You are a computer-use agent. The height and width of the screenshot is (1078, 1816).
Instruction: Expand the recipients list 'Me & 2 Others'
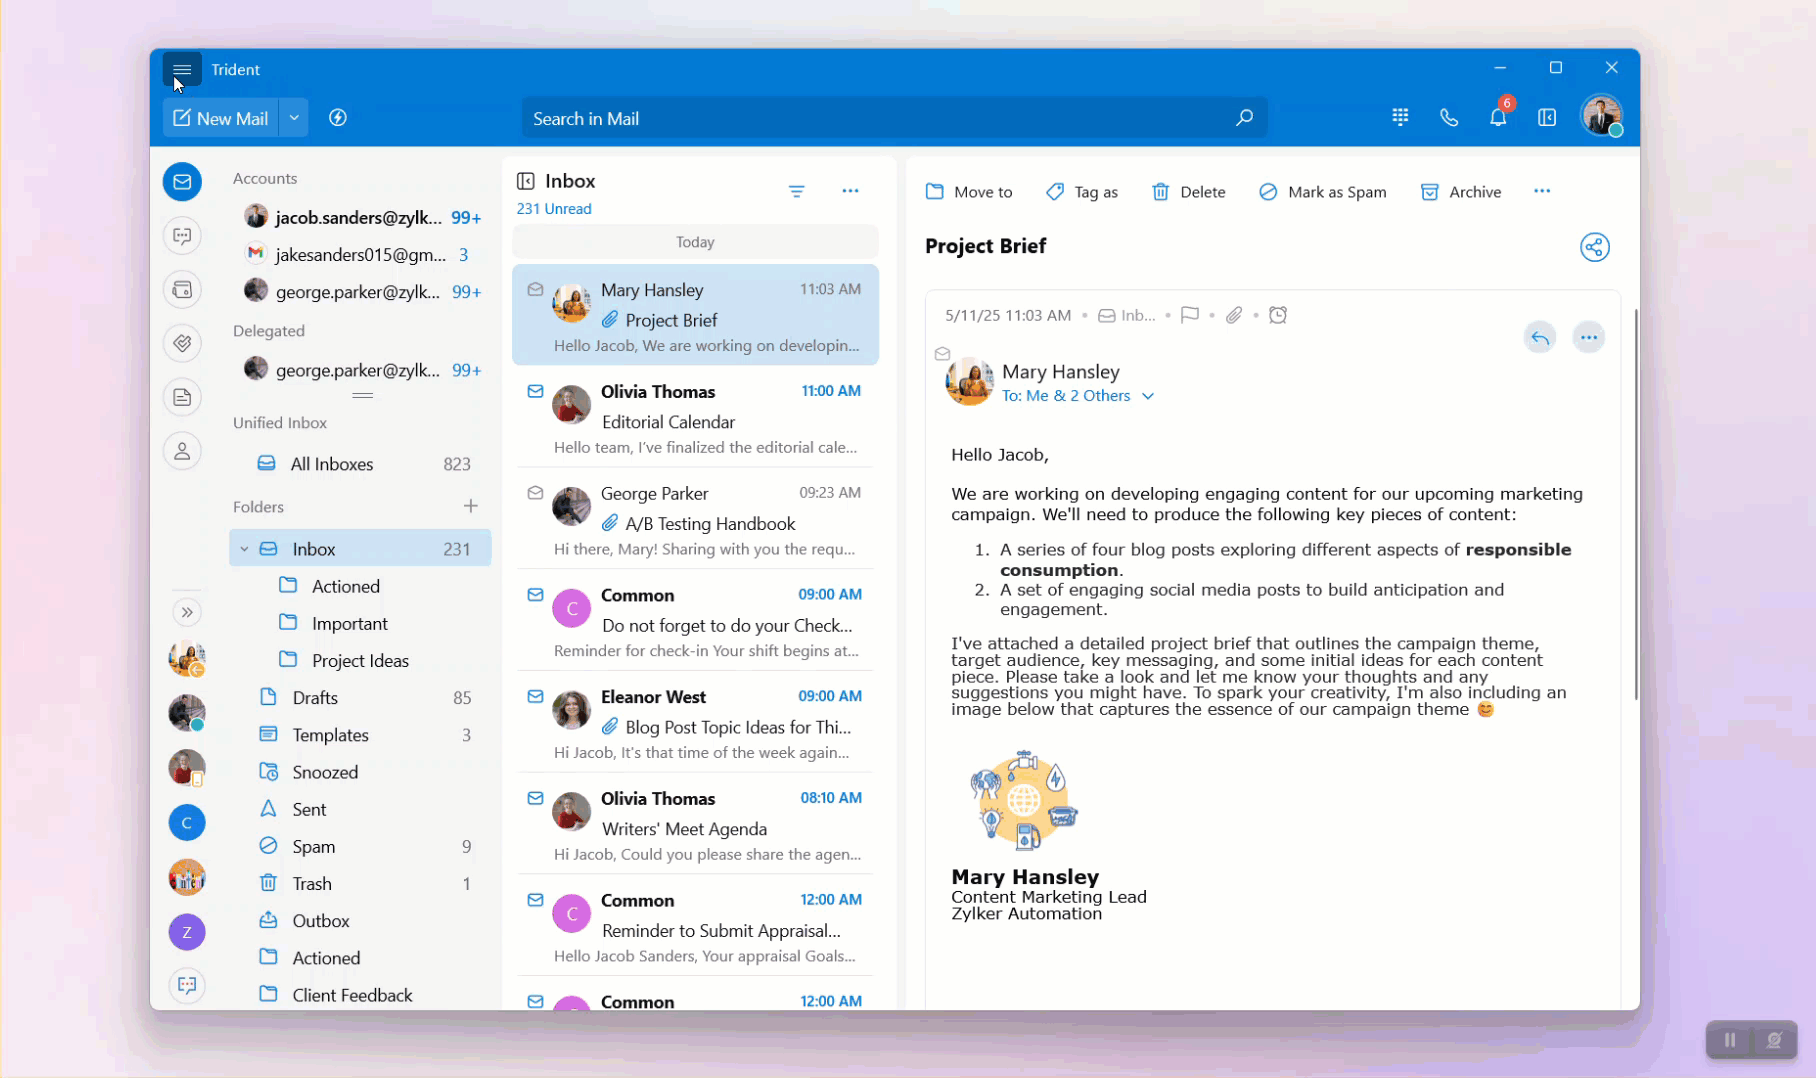[x=1148, y=396]
